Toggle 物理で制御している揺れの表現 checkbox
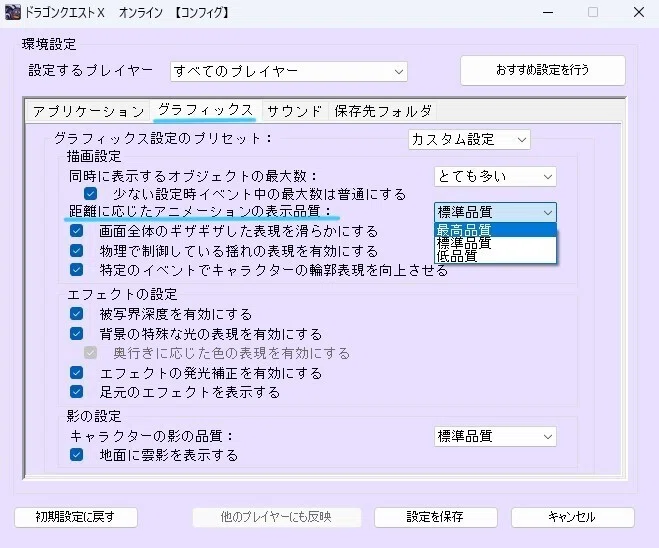659x548 pixels. 76,250
